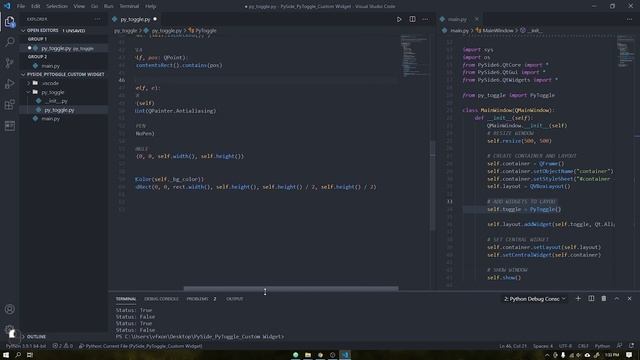Select main.py under Group 2 open editors
640x360 pixels.
point(51,66)
